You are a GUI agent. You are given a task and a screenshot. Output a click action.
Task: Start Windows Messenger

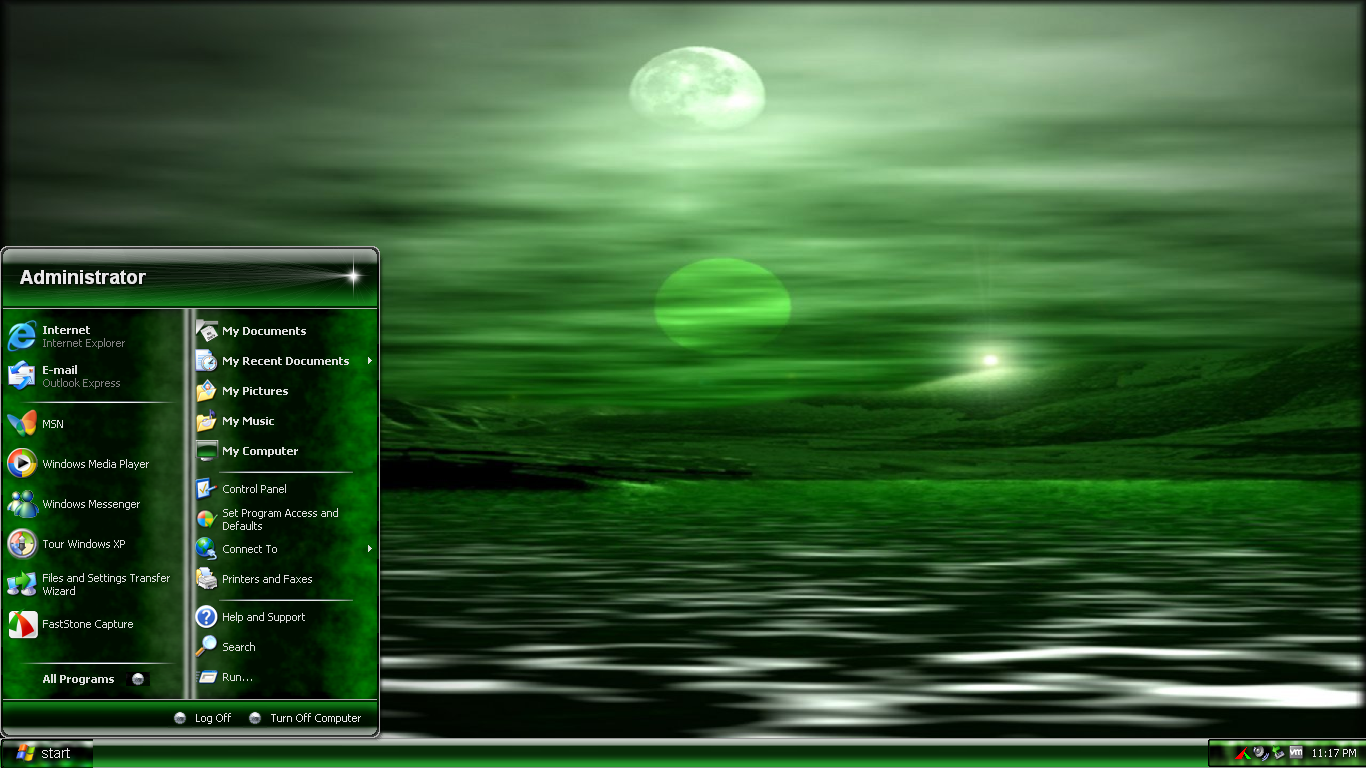tap(90, 504)
